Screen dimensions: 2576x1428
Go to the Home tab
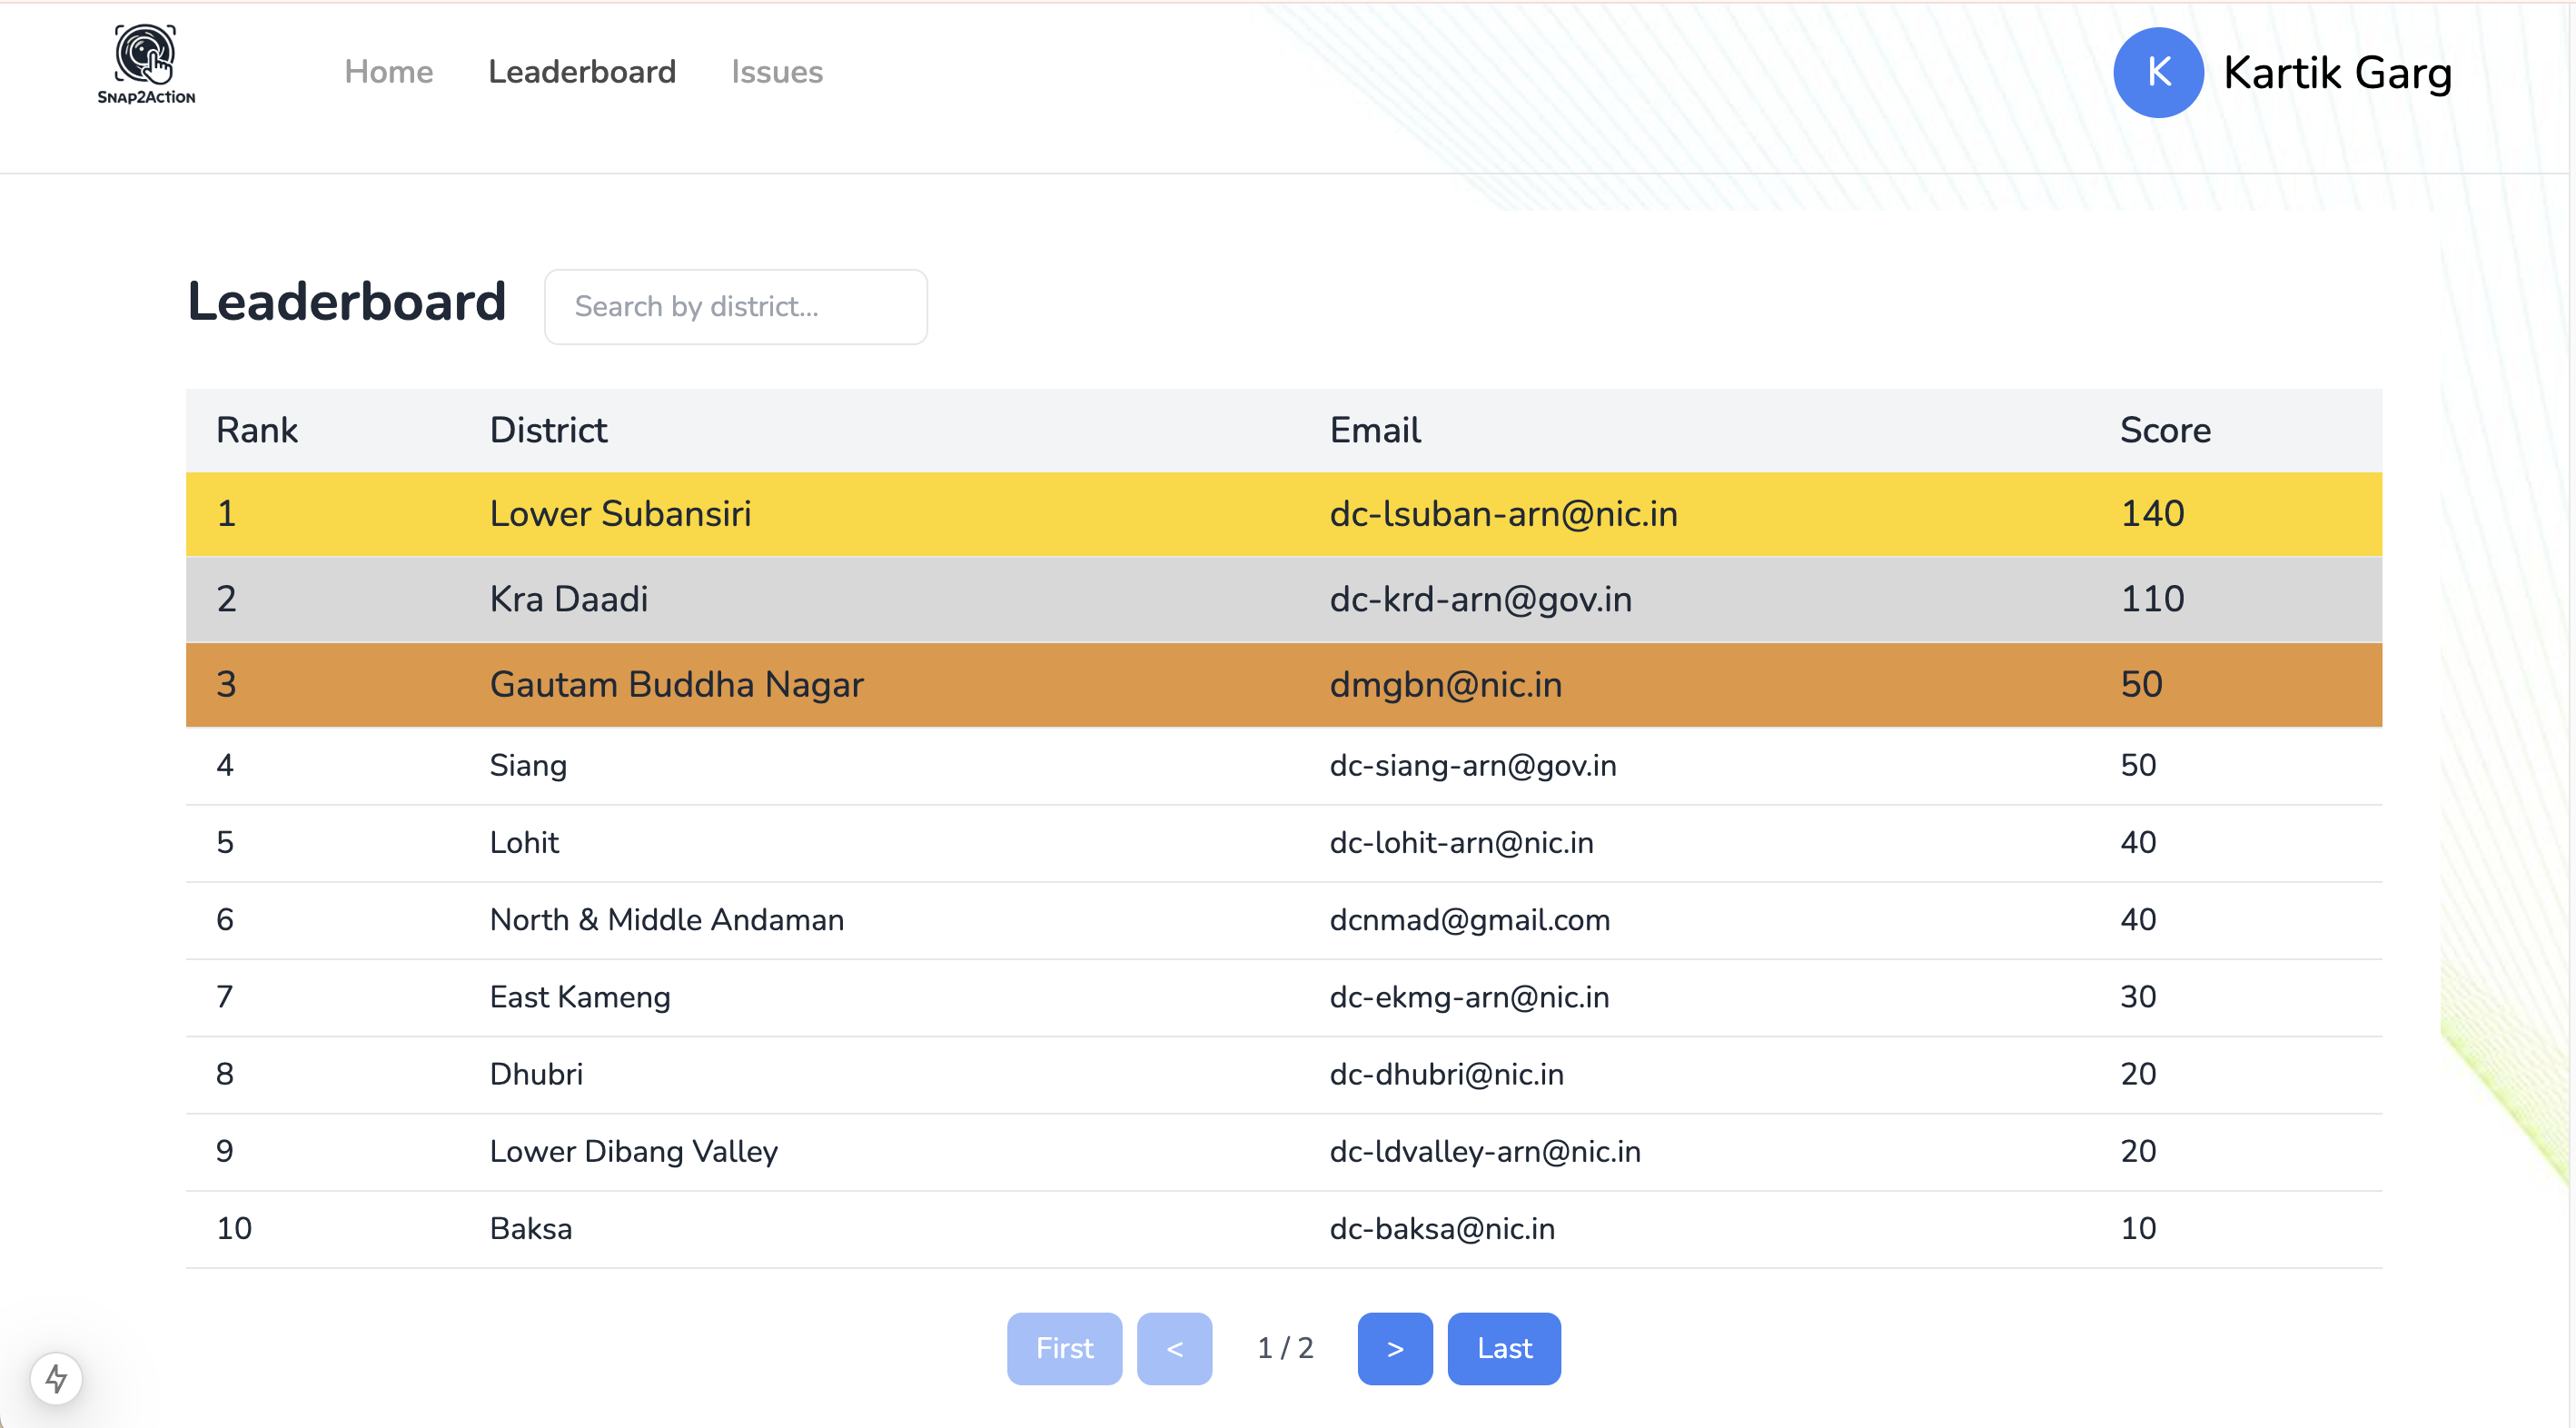point(388,72)
